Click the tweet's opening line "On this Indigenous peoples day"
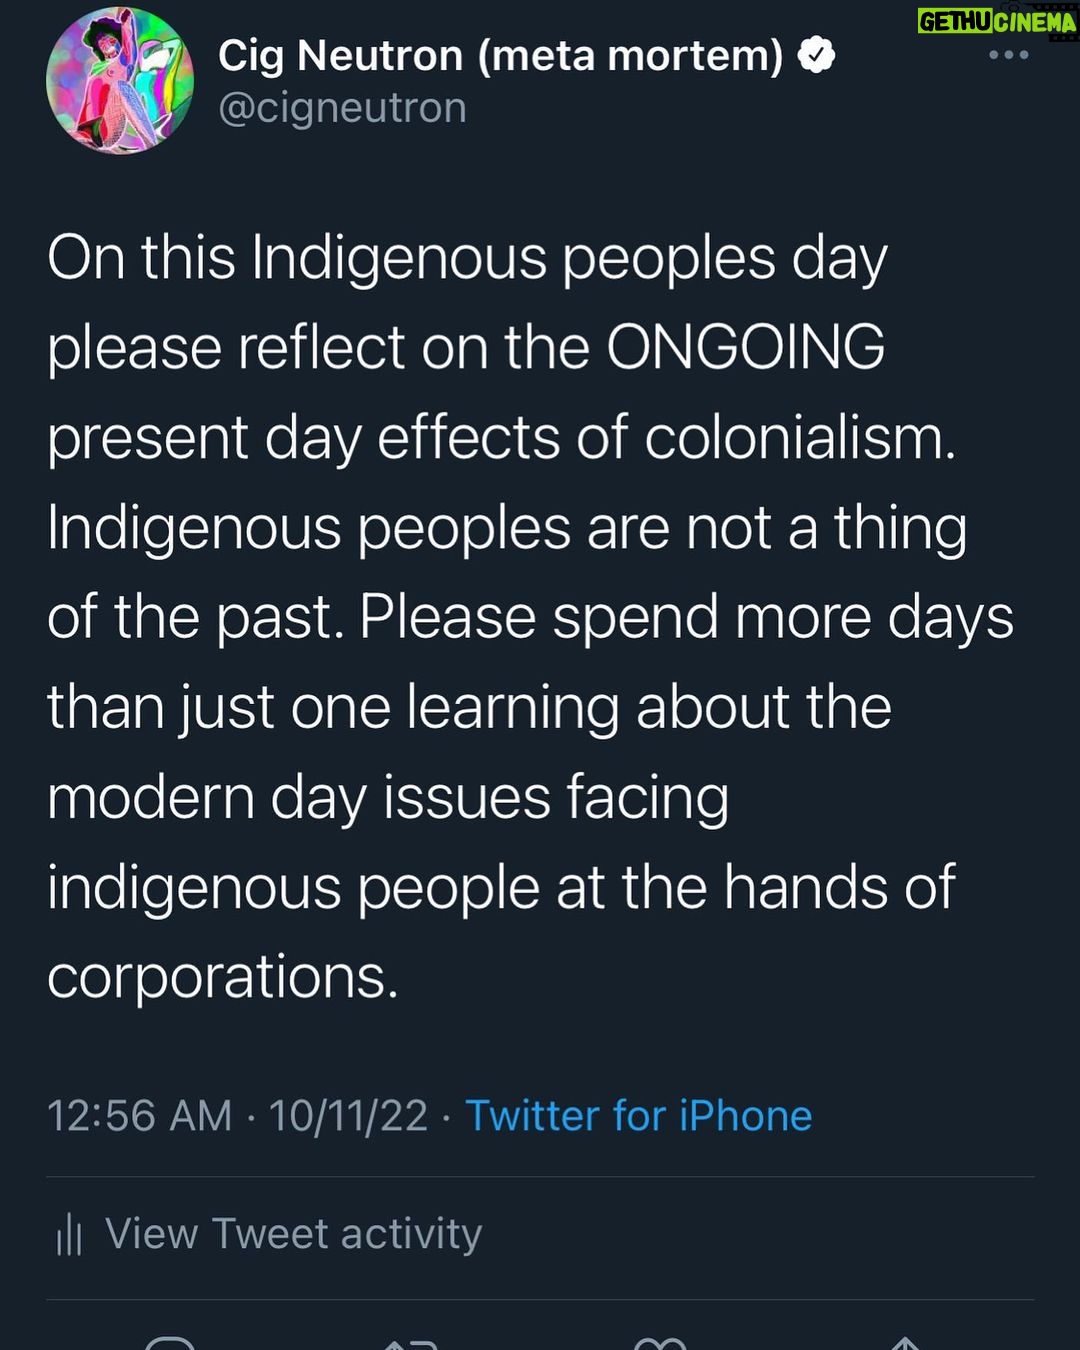This screenshot has height=1350, width=1080. click(x=467, y=260)
